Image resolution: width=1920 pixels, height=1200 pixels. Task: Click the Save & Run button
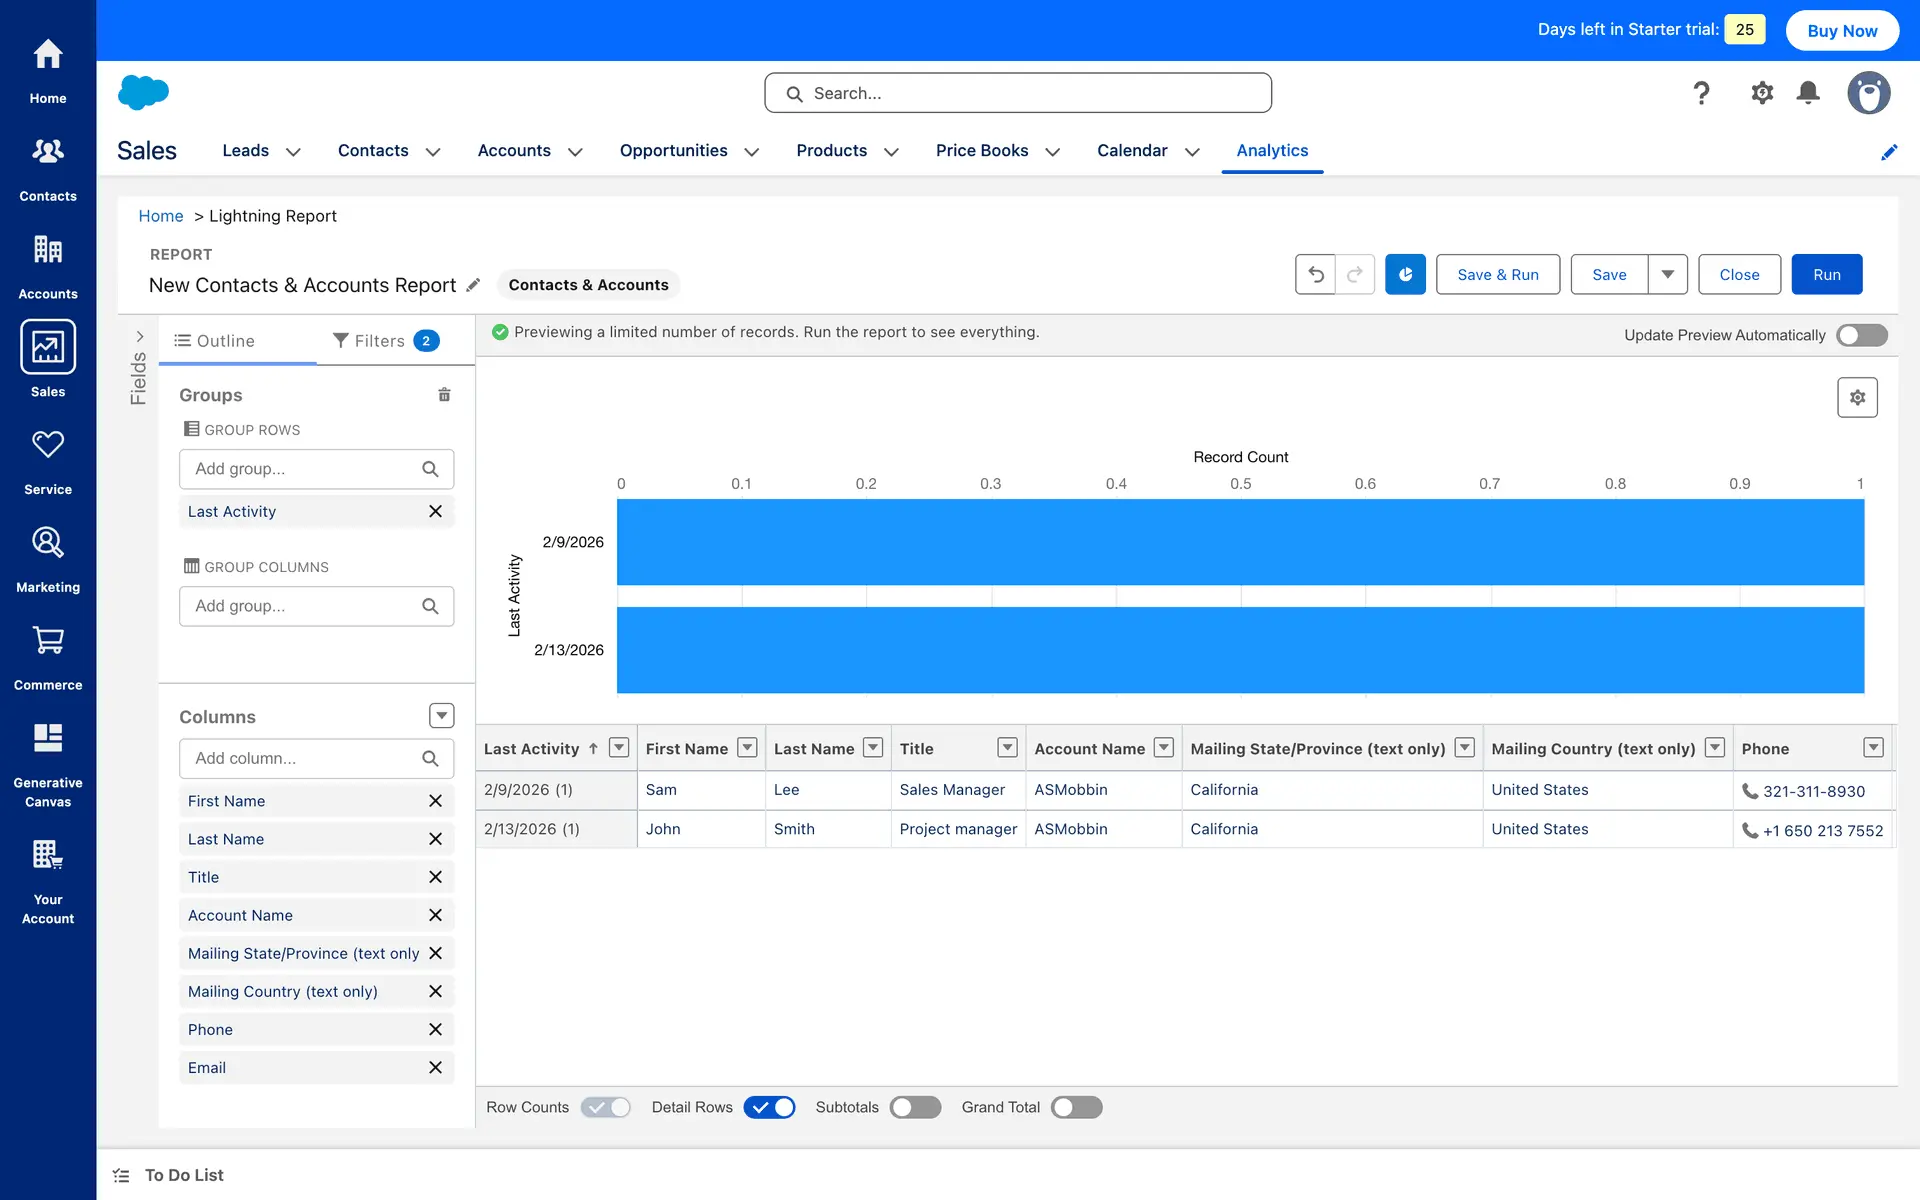pos(1497,275)
